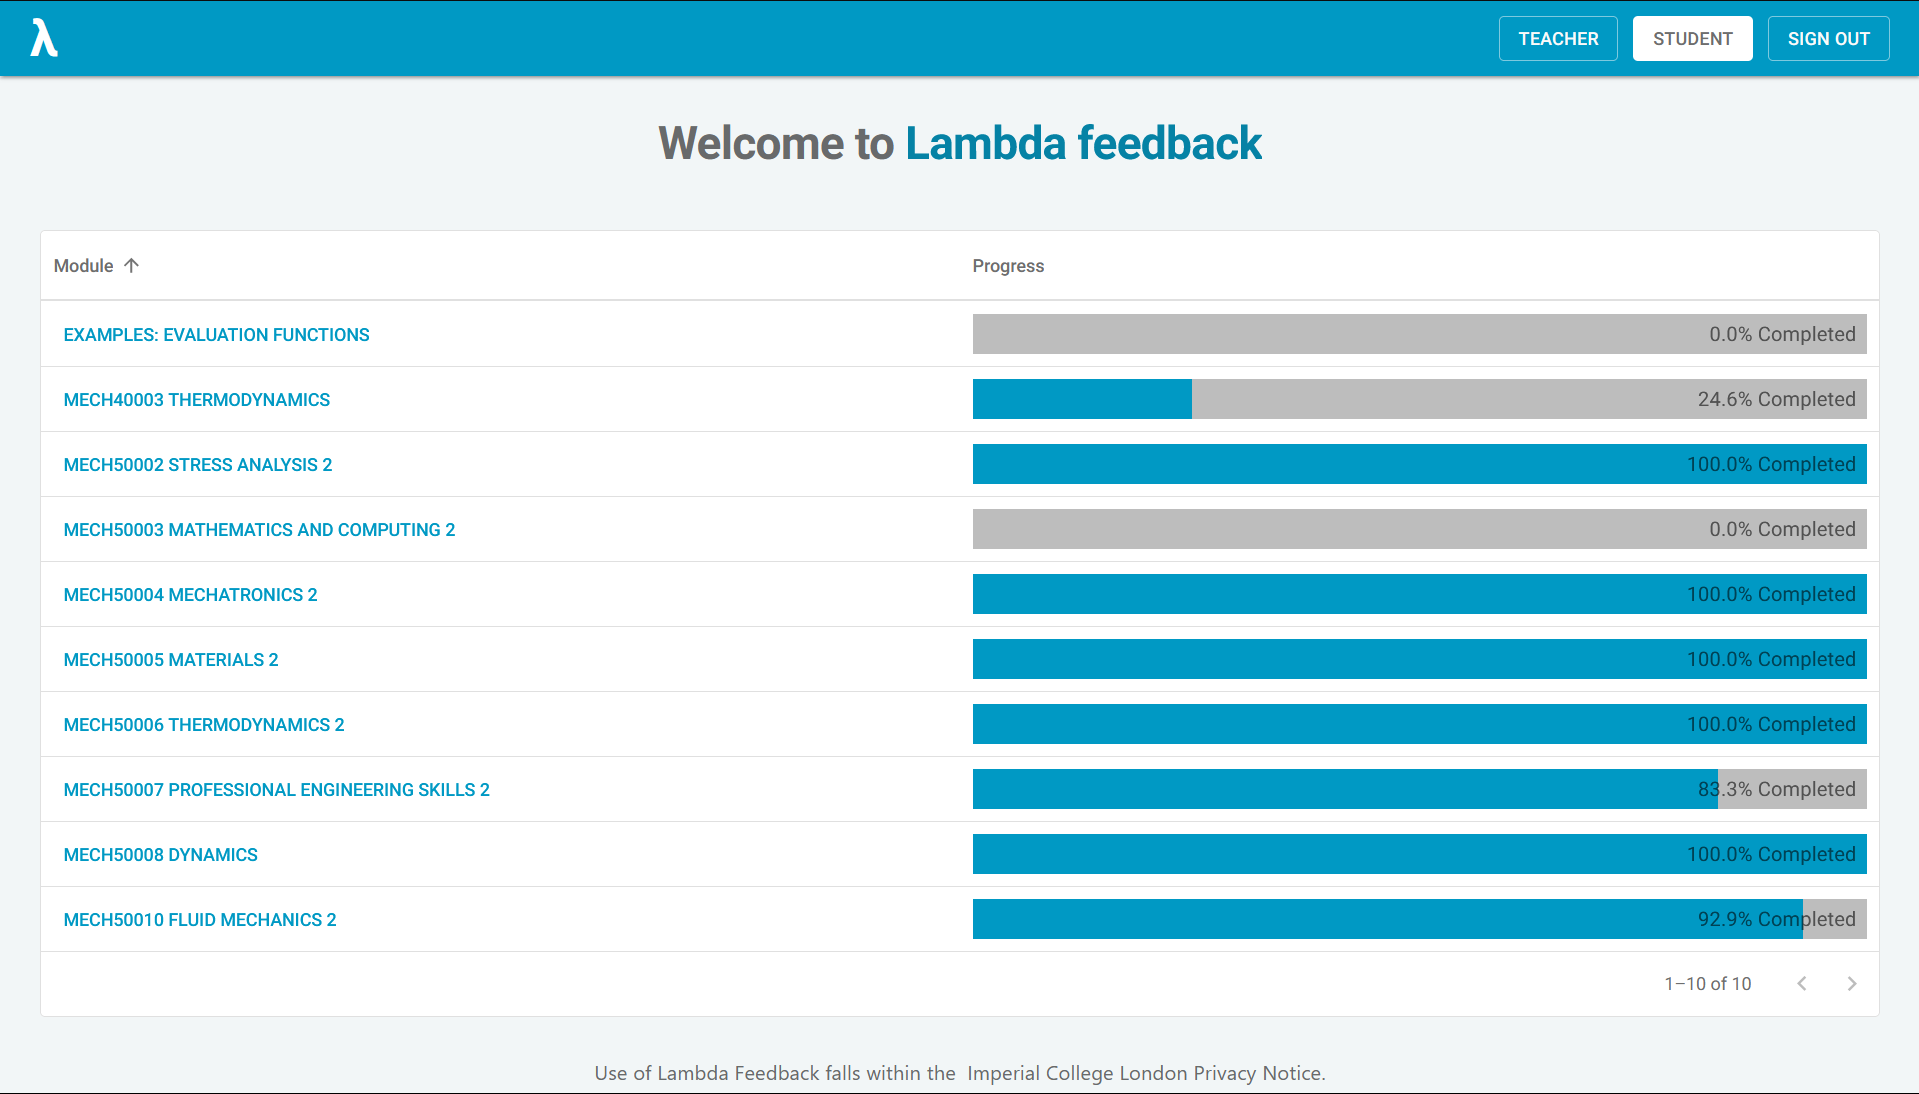Screen dimensions: 1919x1094
Task: Open MECH50010 FLUID MECHANICS 2
Action: click(200, 919)
